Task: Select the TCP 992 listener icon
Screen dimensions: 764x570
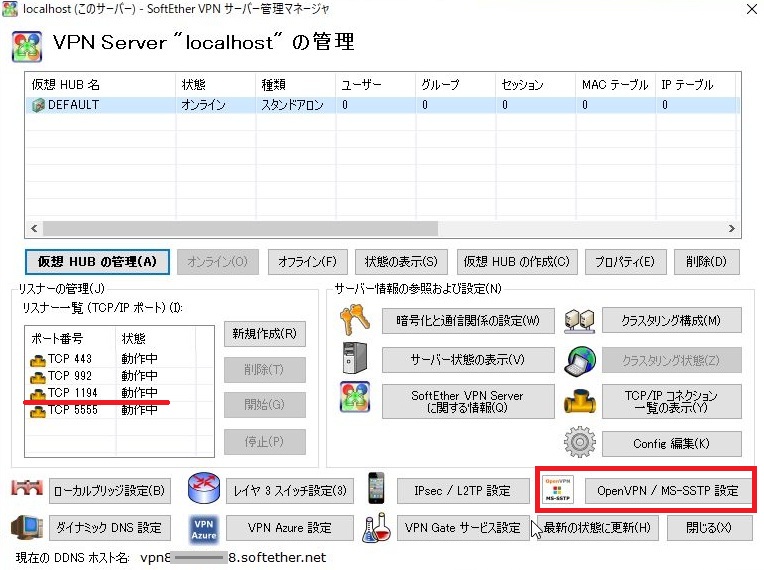Action: tap(38, 377)
